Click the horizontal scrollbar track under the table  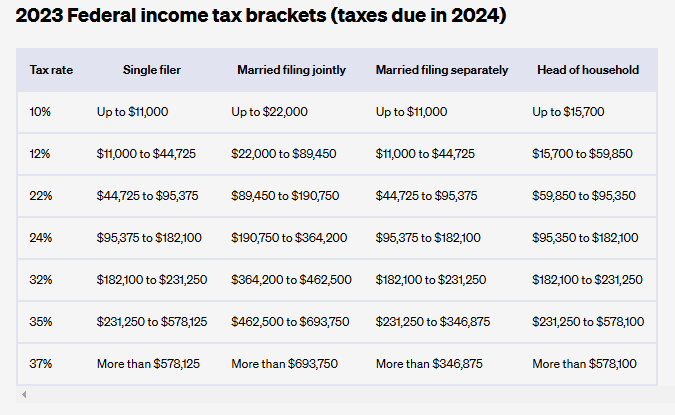[340, 395]
